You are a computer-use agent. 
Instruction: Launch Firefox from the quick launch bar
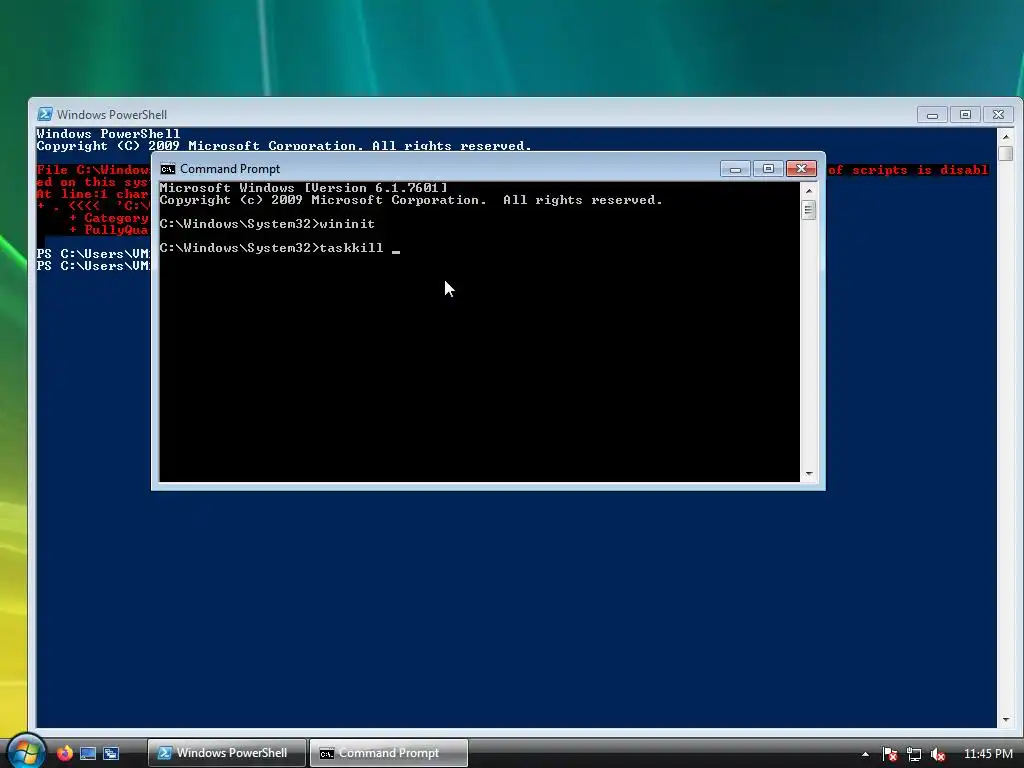point(64,753)
